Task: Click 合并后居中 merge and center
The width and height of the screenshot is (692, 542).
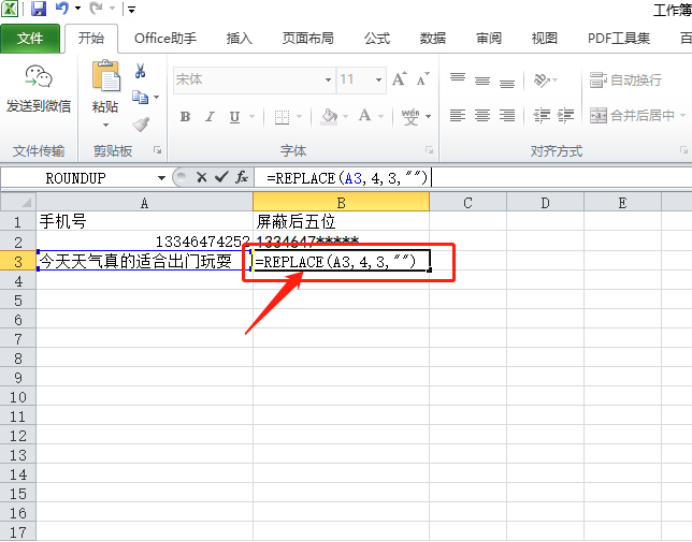Action: click(x=633, y=116)
